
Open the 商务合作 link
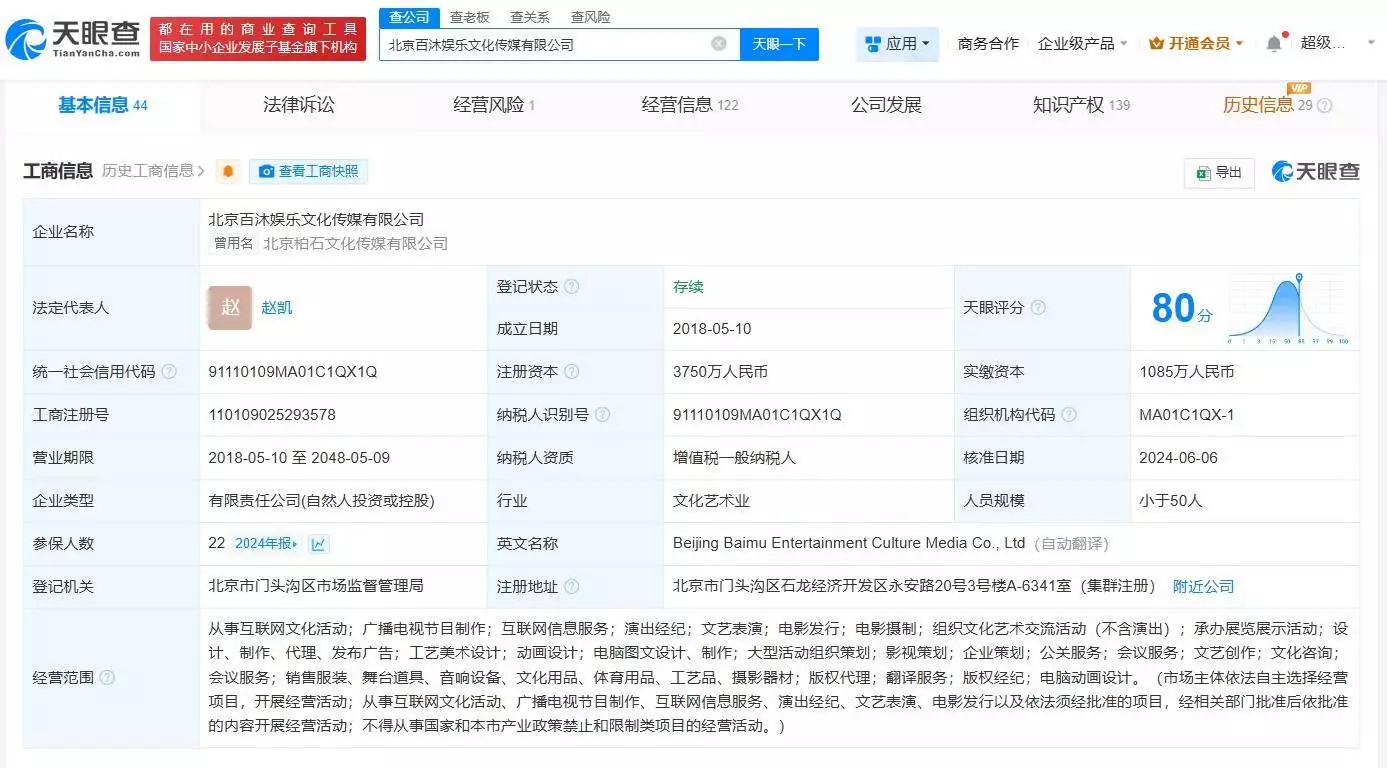pyautogui.click(x=988, y=44)
